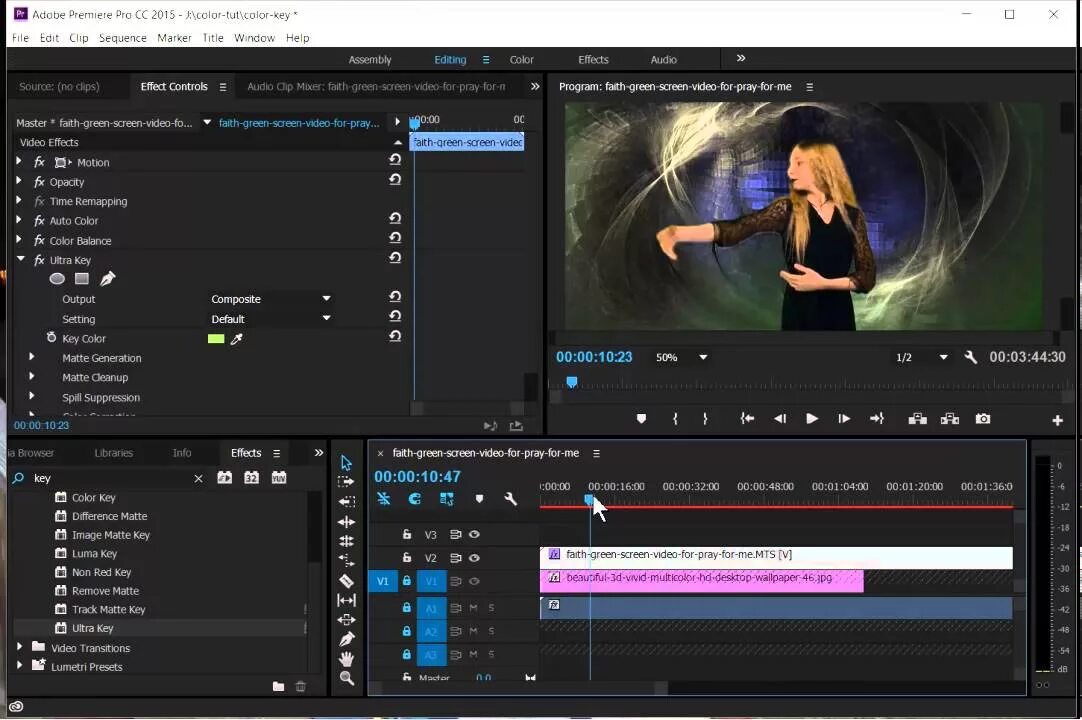The height and width of the screenshot is (720, 1082).
Task: Open the Sequence menu
Action: [123, 38]
